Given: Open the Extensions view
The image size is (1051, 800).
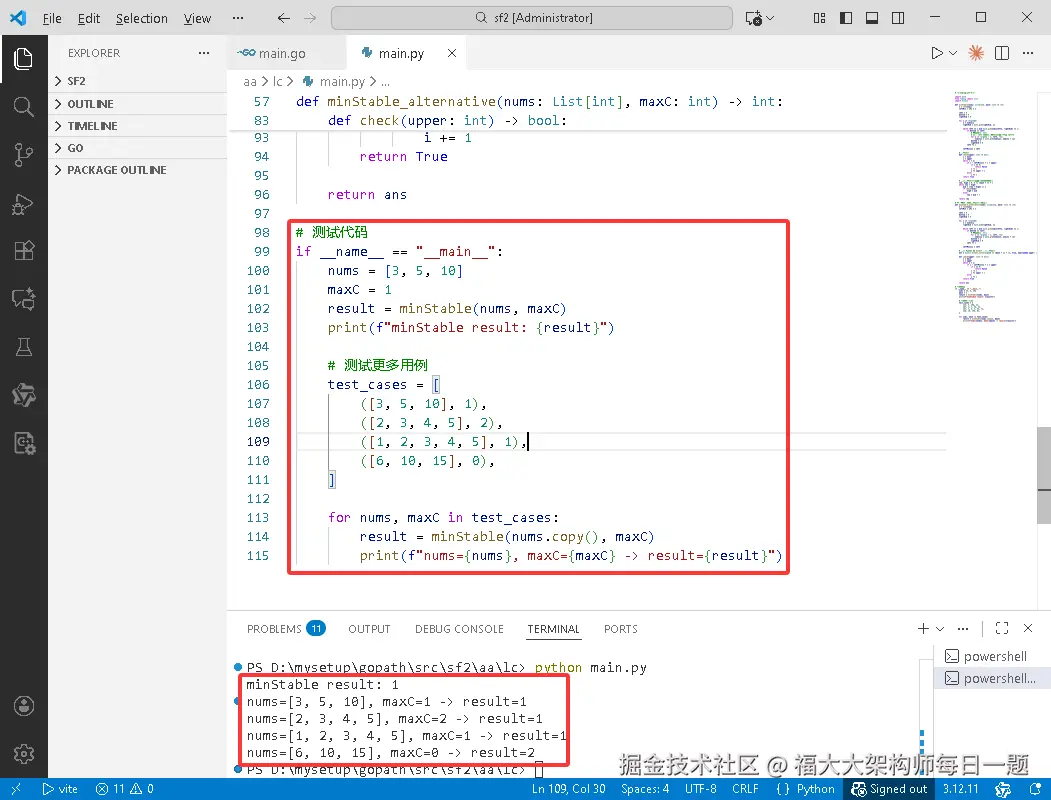Looking at the screenshot, I should tap(23, 251).
